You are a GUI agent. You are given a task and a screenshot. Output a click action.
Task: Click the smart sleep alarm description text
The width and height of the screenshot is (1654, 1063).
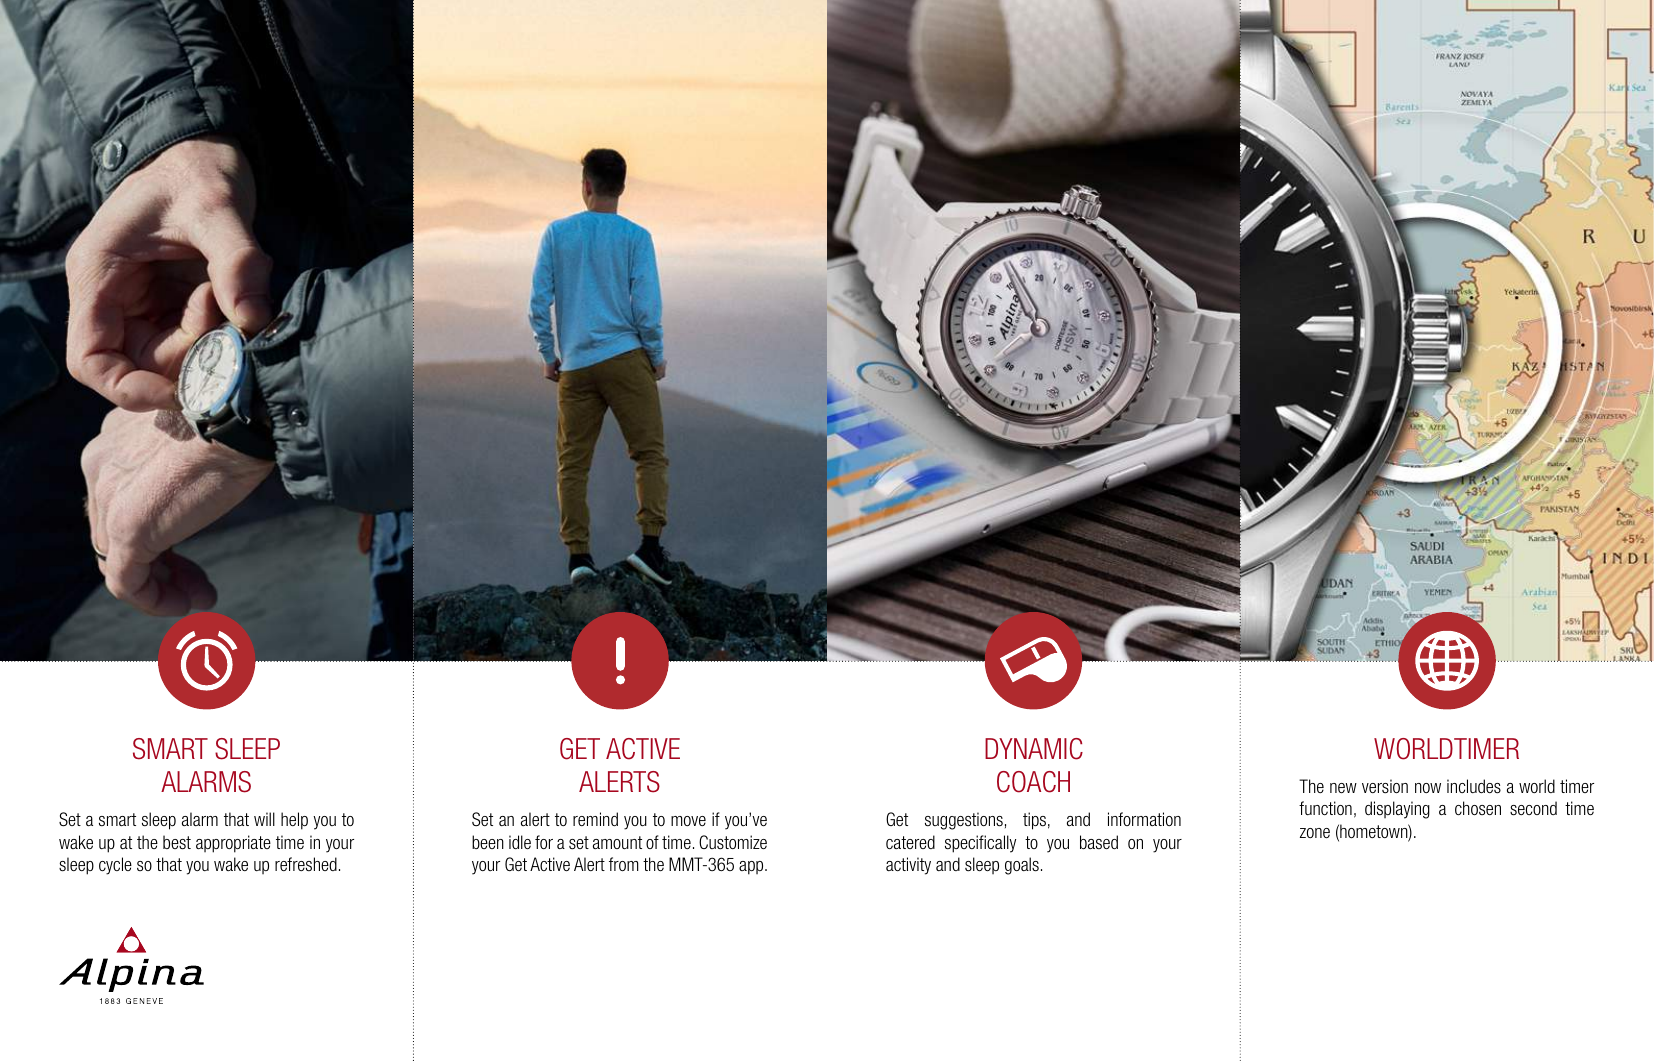206,842
